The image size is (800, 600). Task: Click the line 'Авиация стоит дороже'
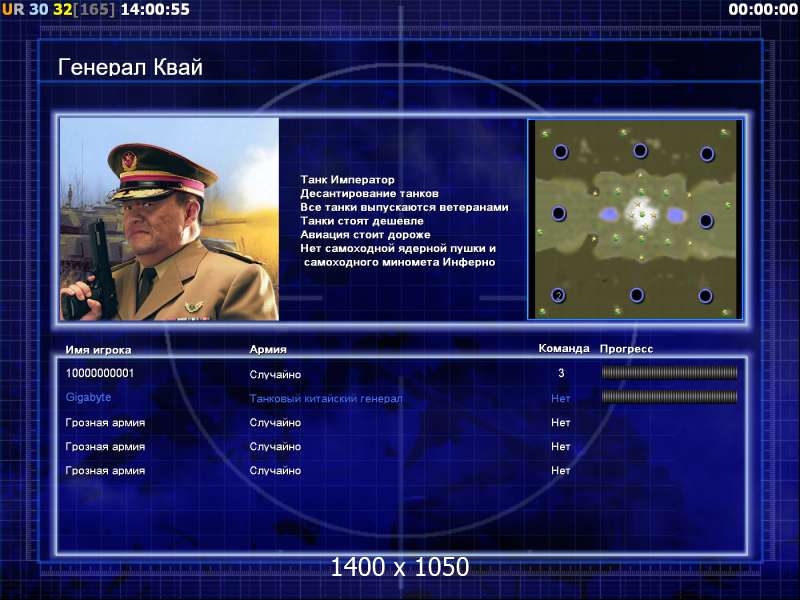365,235
